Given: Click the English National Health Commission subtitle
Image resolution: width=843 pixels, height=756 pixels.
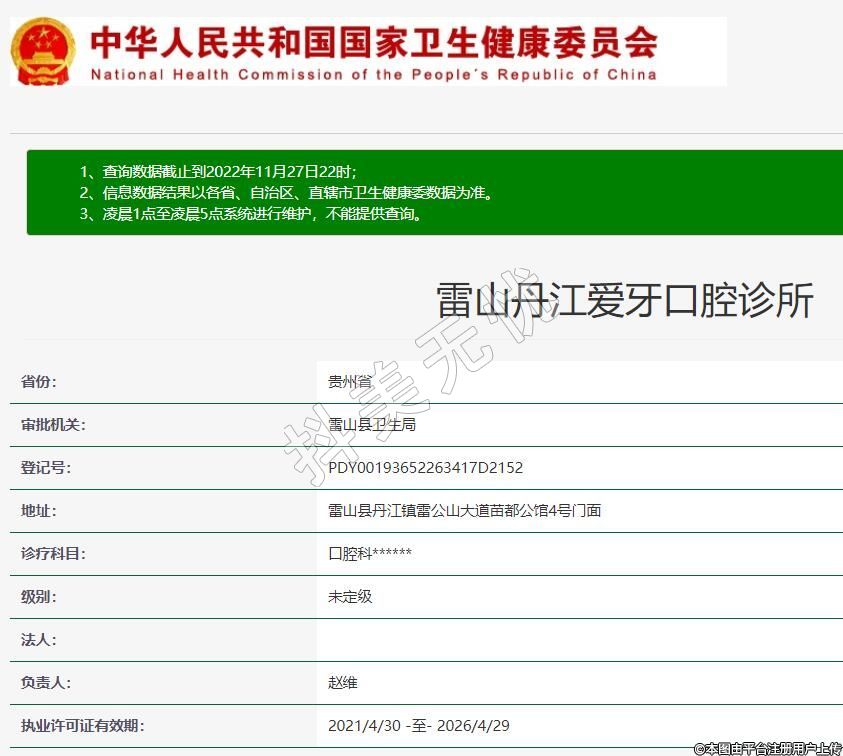Looking at the screenshot, I should 373,74.
